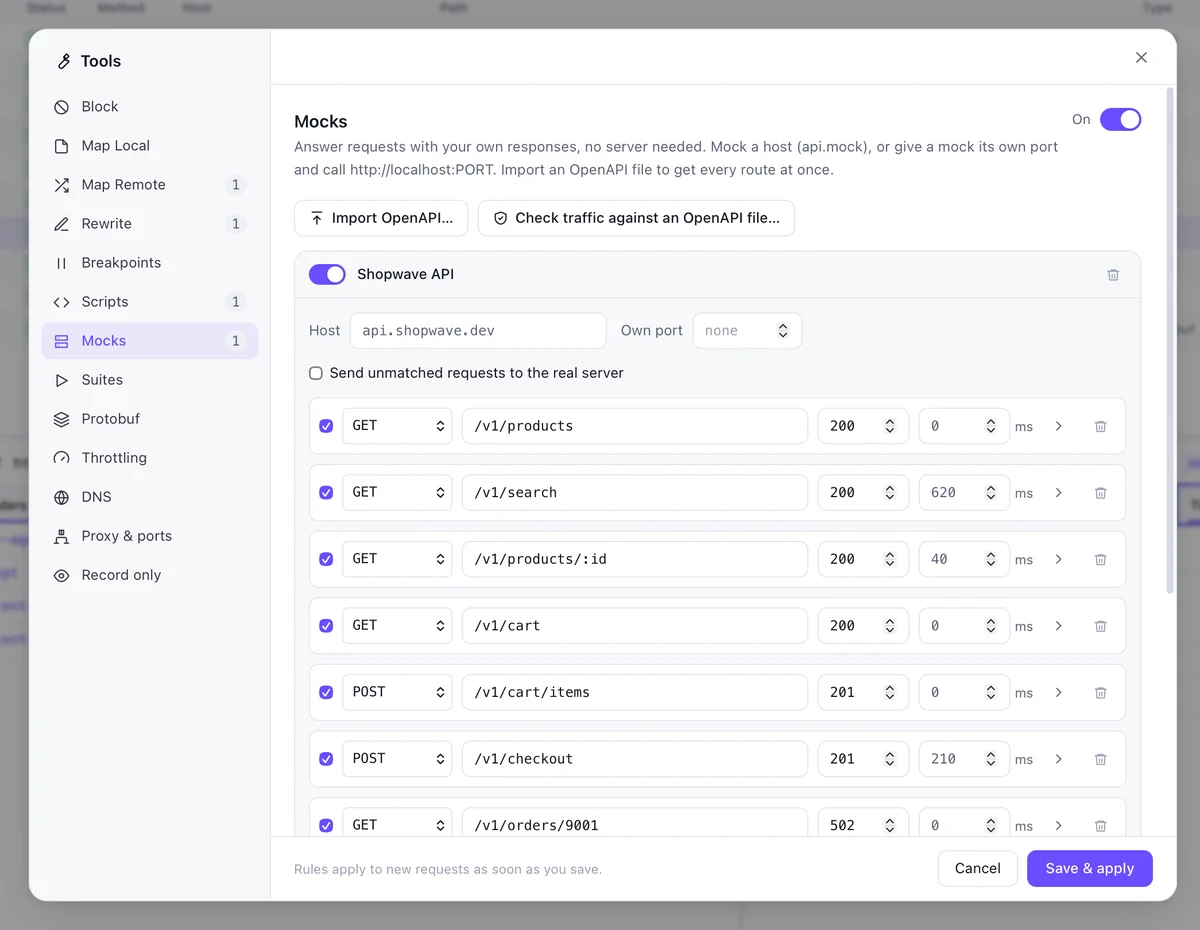Viewport: 1200px width, 930px height.
Task: Open method dropdown for /v1/products/:id
Action: (x=397, y=559)
